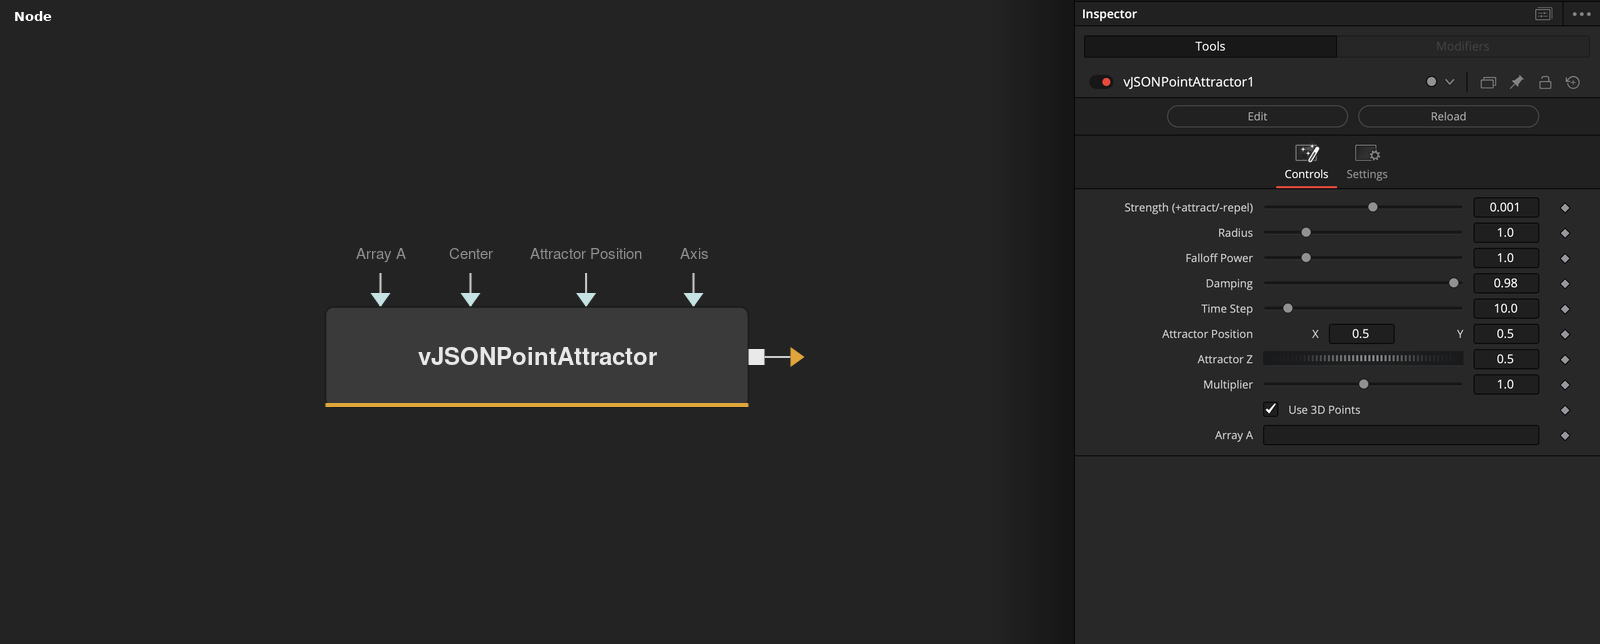Click the Array A text field
This screenshot has width=1600, height=644.
pos(1401,435)
